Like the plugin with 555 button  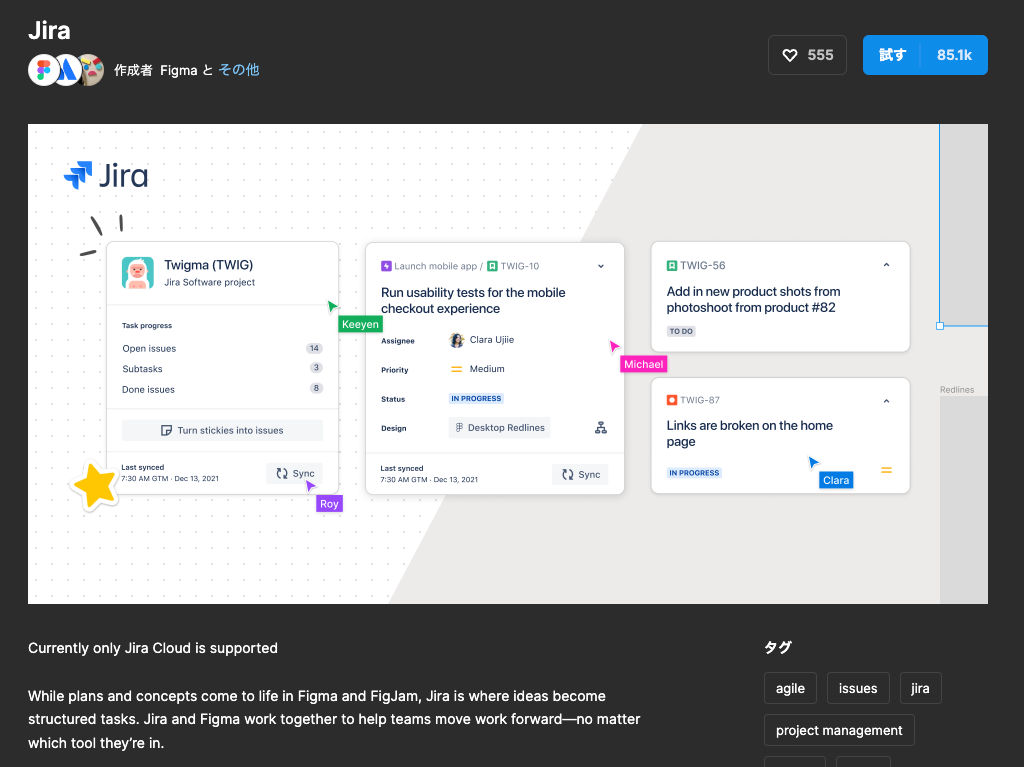point(807,55)
